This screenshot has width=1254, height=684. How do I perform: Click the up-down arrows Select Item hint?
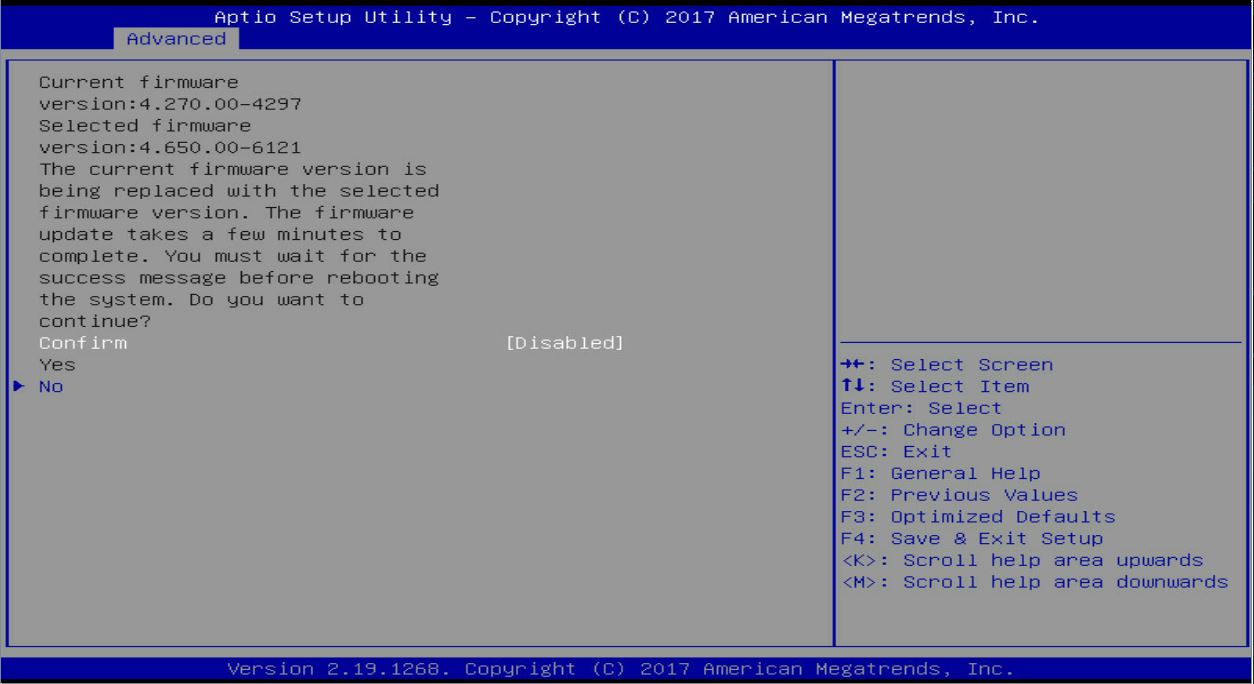click(x=934, y=387)
